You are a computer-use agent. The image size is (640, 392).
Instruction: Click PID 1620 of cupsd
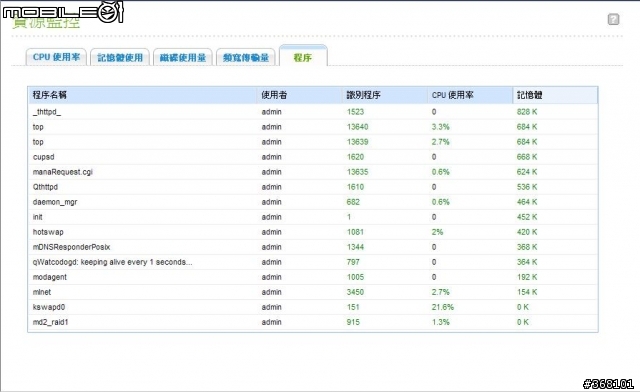point(355,157)
